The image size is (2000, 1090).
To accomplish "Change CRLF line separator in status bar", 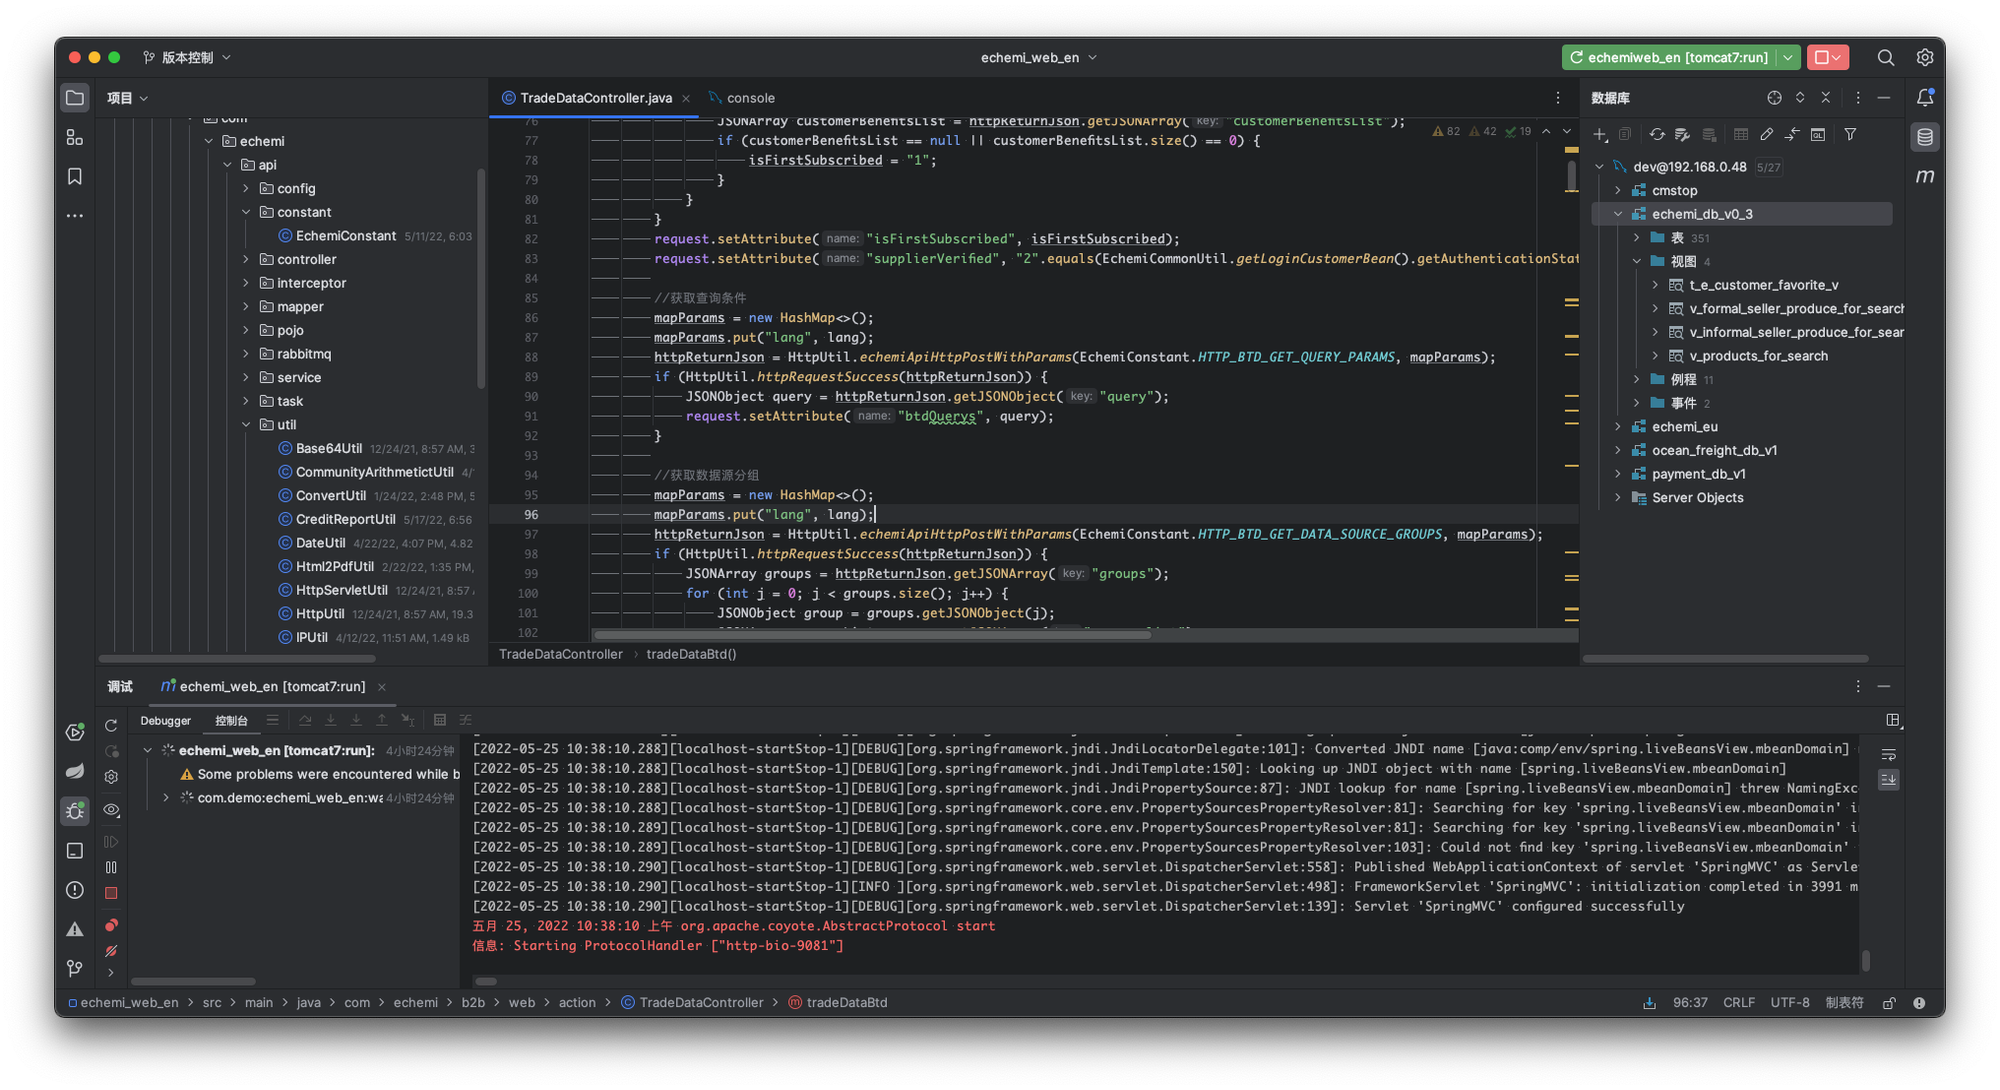I will (x=1739, y=1003).
